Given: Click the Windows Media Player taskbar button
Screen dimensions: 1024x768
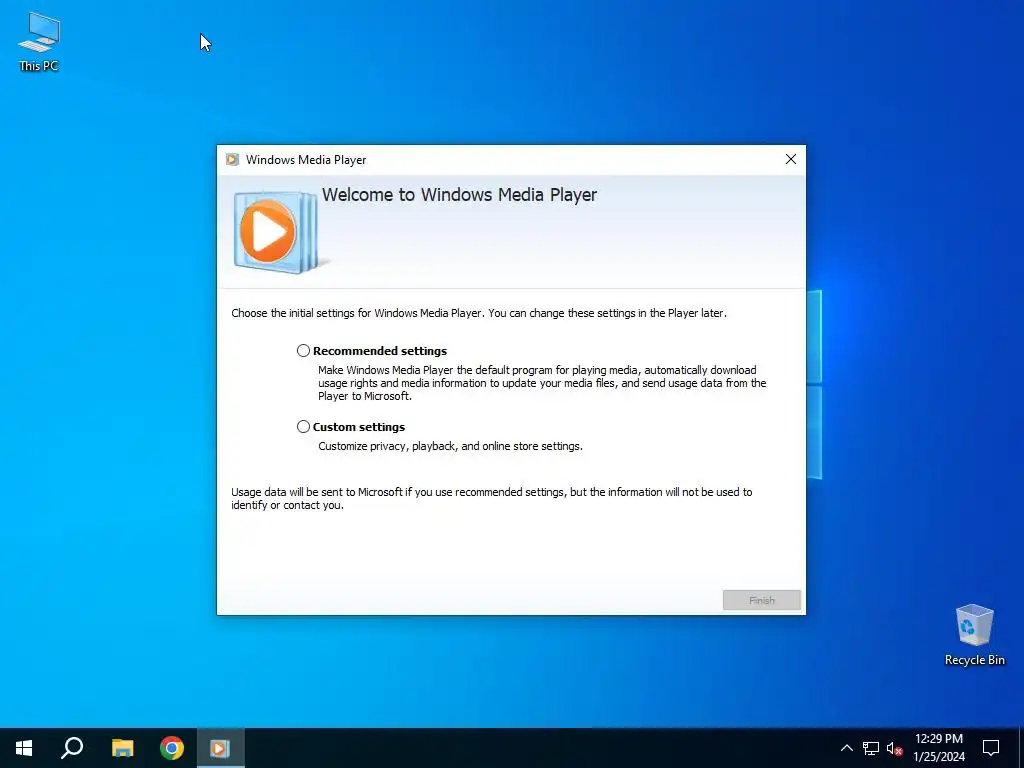Looking at the screenshot, I should click(220, 748).
